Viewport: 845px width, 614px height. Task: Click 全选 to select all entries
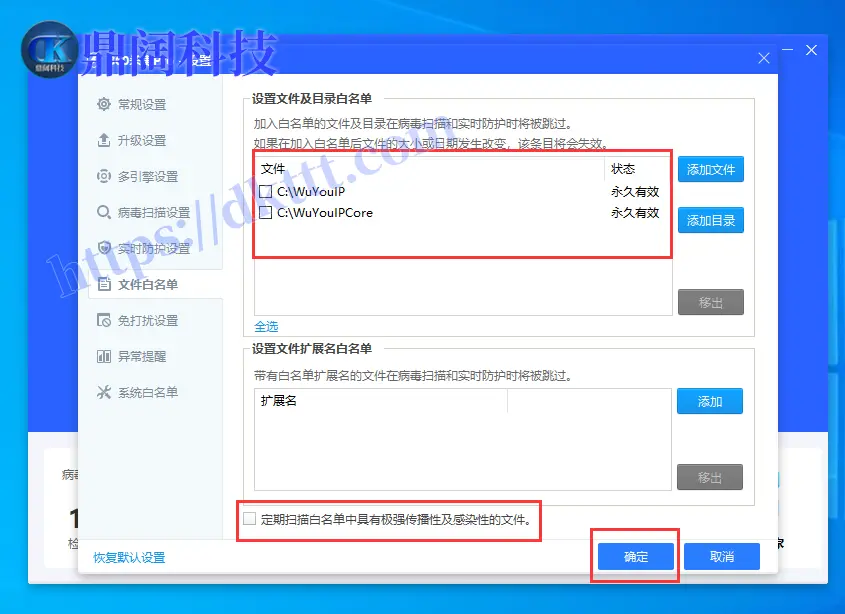tap(266, 326)
